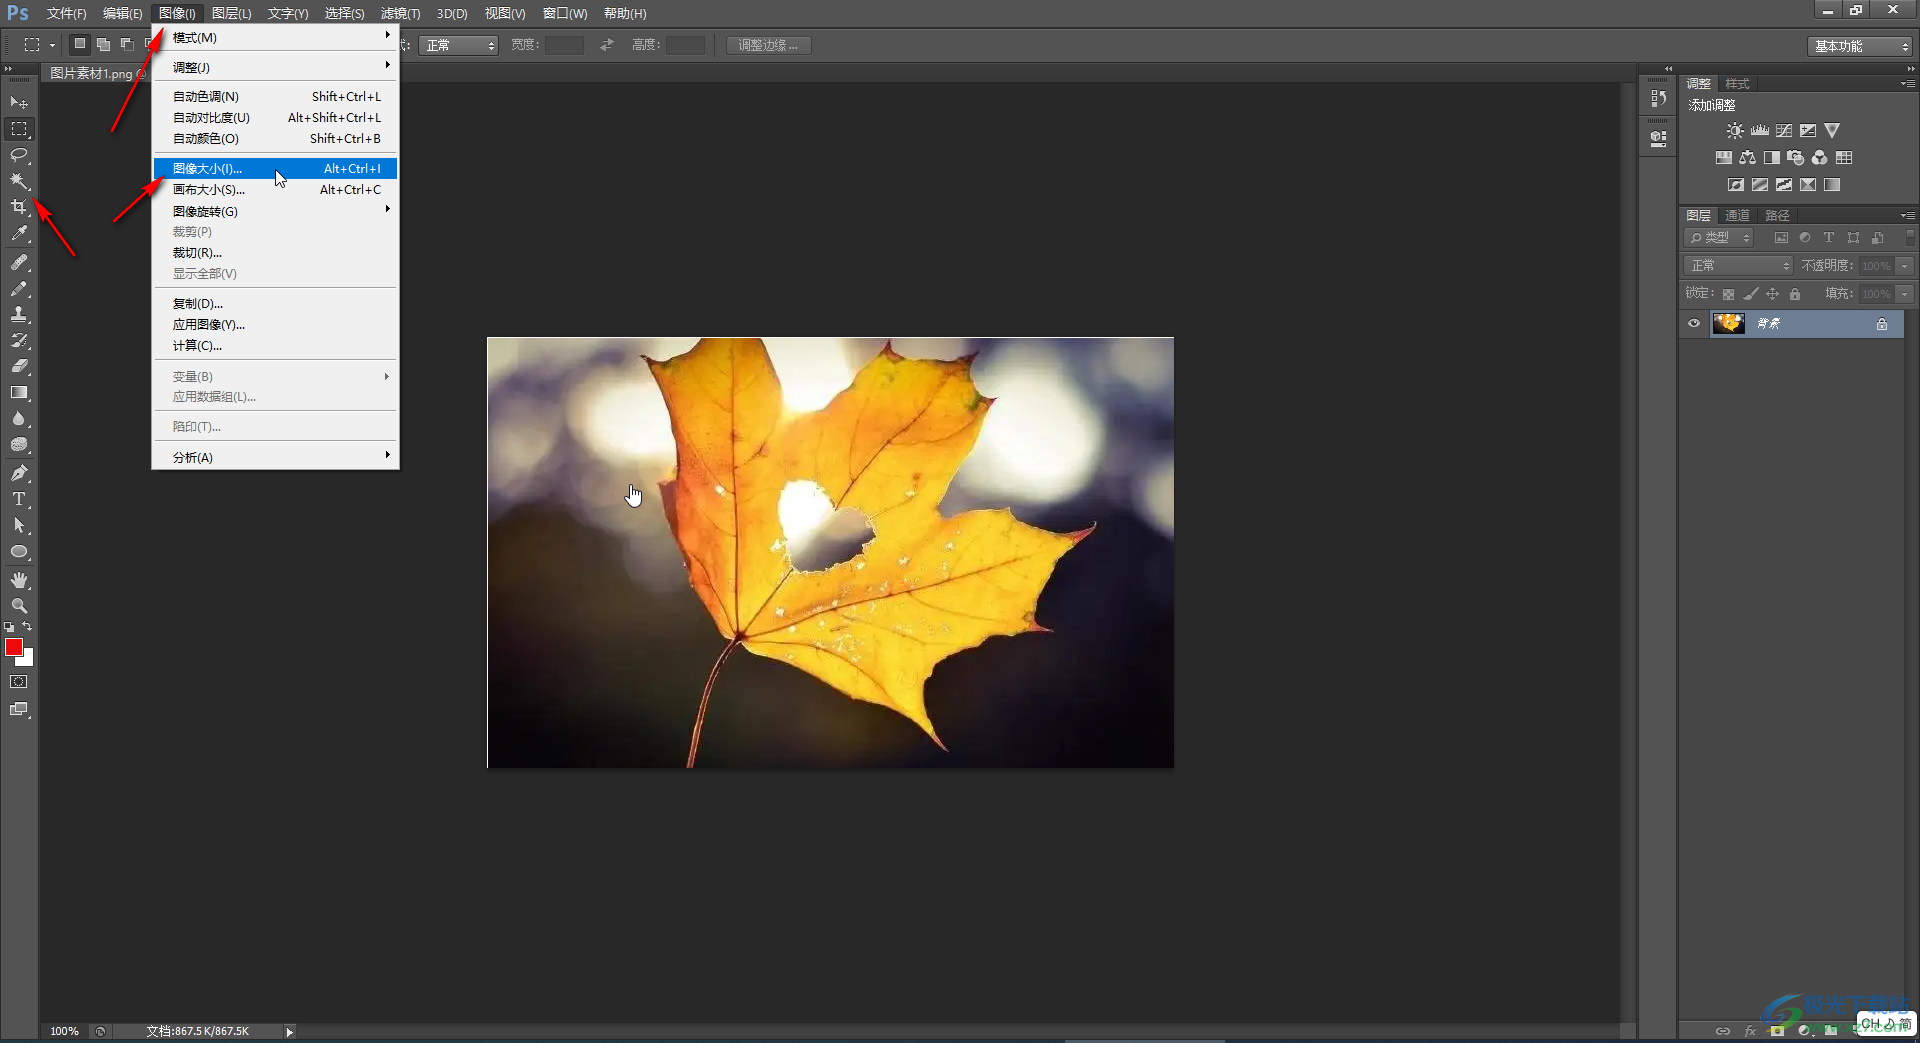Select the Lasso tool
1920x1043 pixels.
19,155
